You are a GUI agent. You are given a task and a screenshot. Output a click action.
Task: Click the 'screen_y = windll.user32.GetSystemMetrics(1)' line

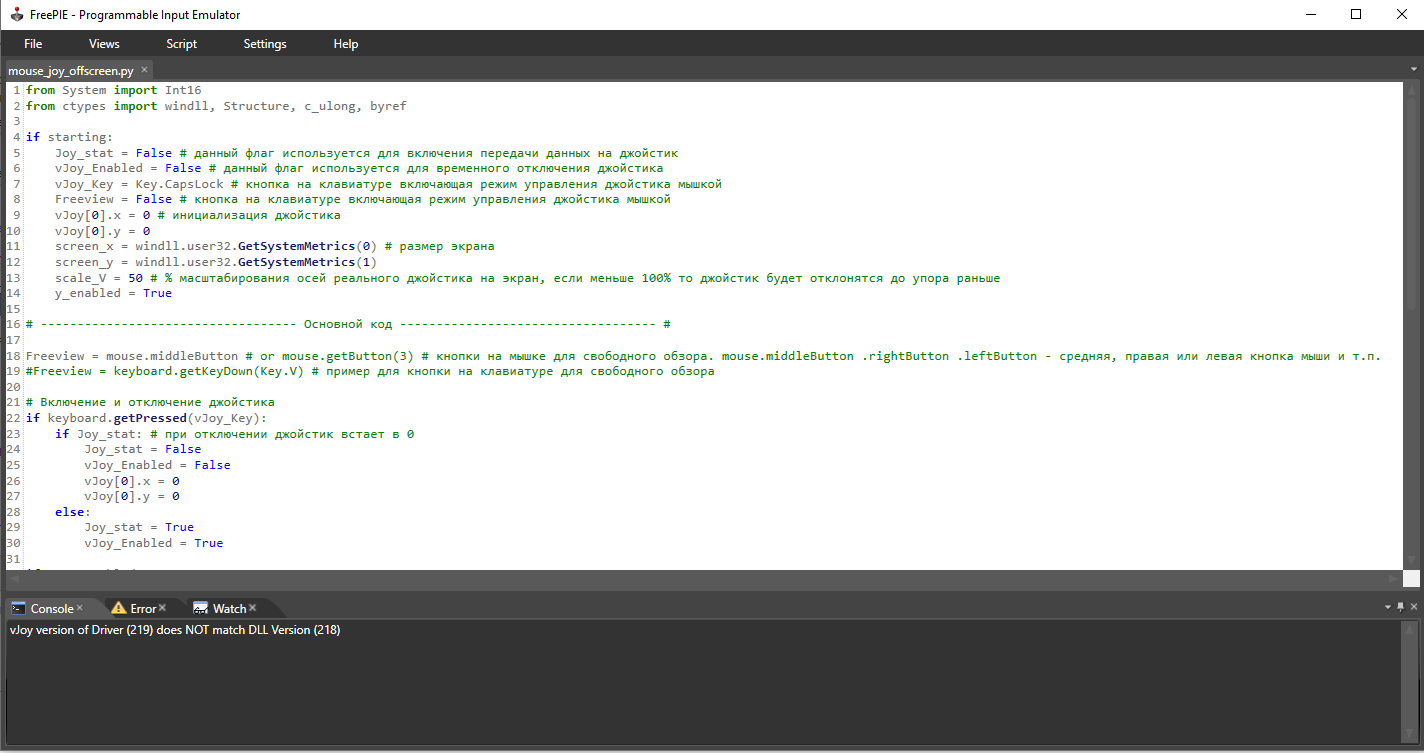tap(215, 262)
